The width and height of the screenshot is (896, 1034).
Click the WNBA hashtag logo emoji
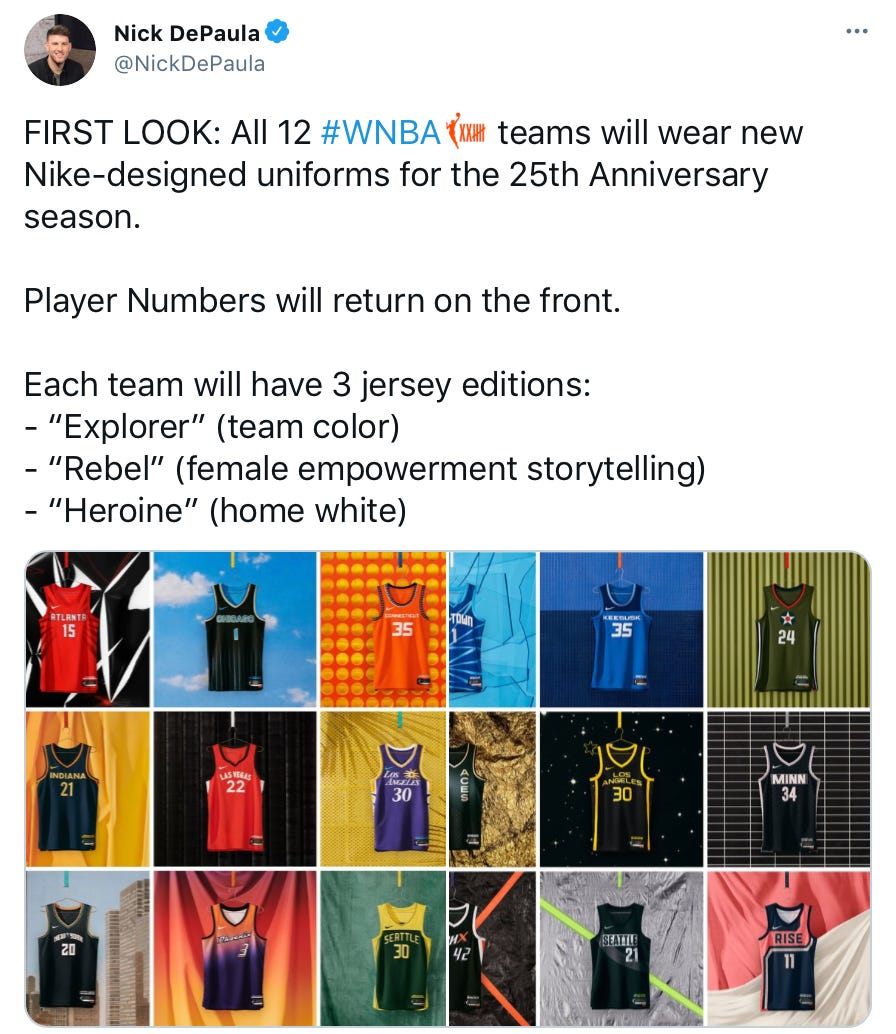click(467, 131)
